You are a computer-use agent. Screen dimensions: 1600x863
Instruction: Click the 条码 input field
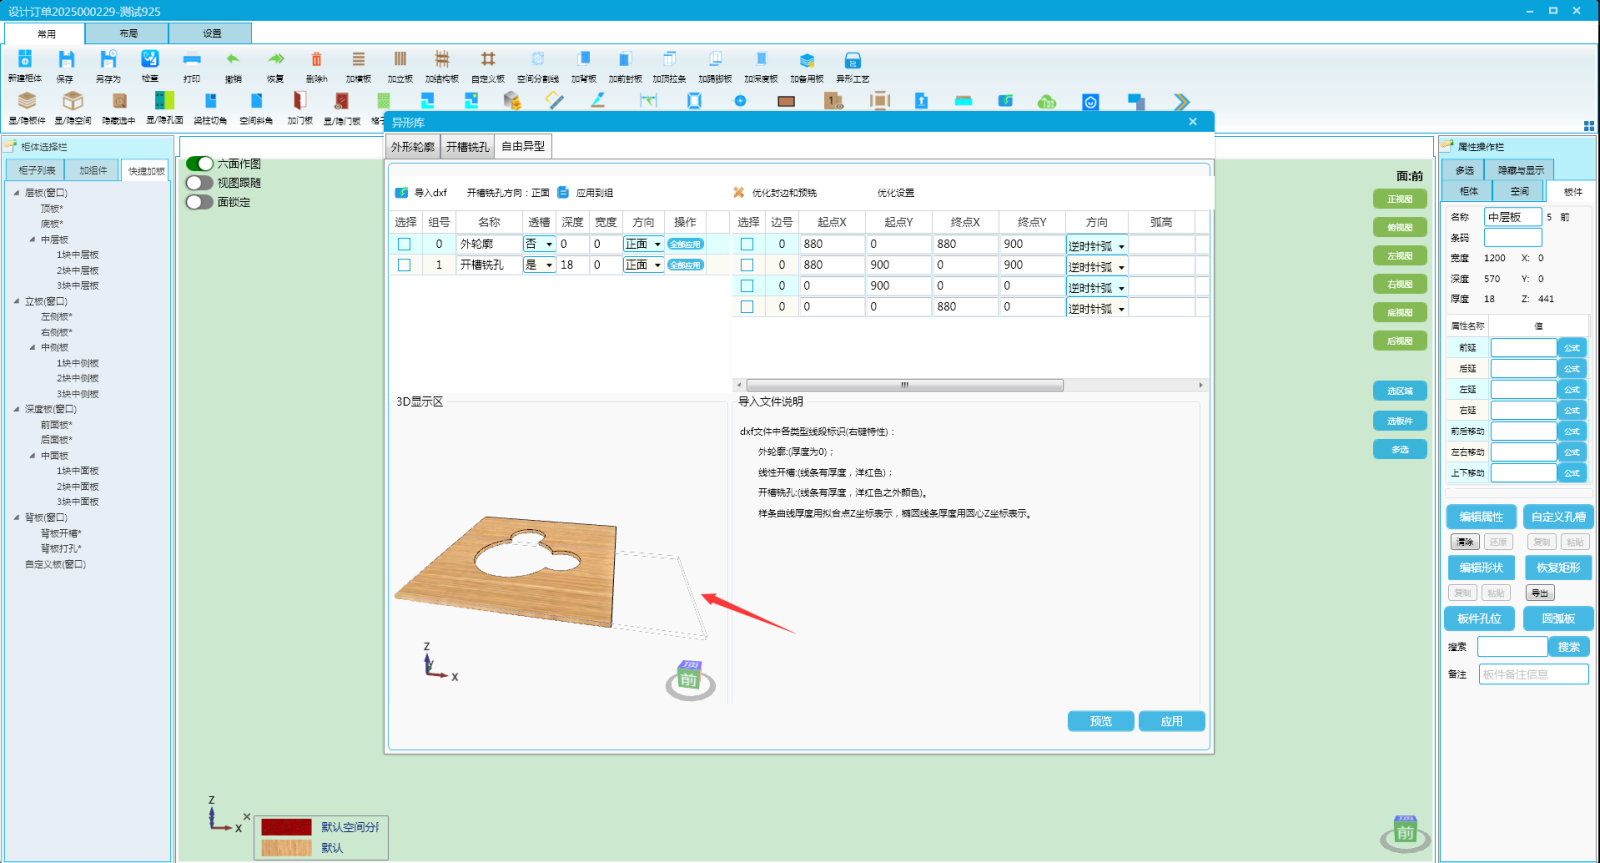pos(1512,238)
